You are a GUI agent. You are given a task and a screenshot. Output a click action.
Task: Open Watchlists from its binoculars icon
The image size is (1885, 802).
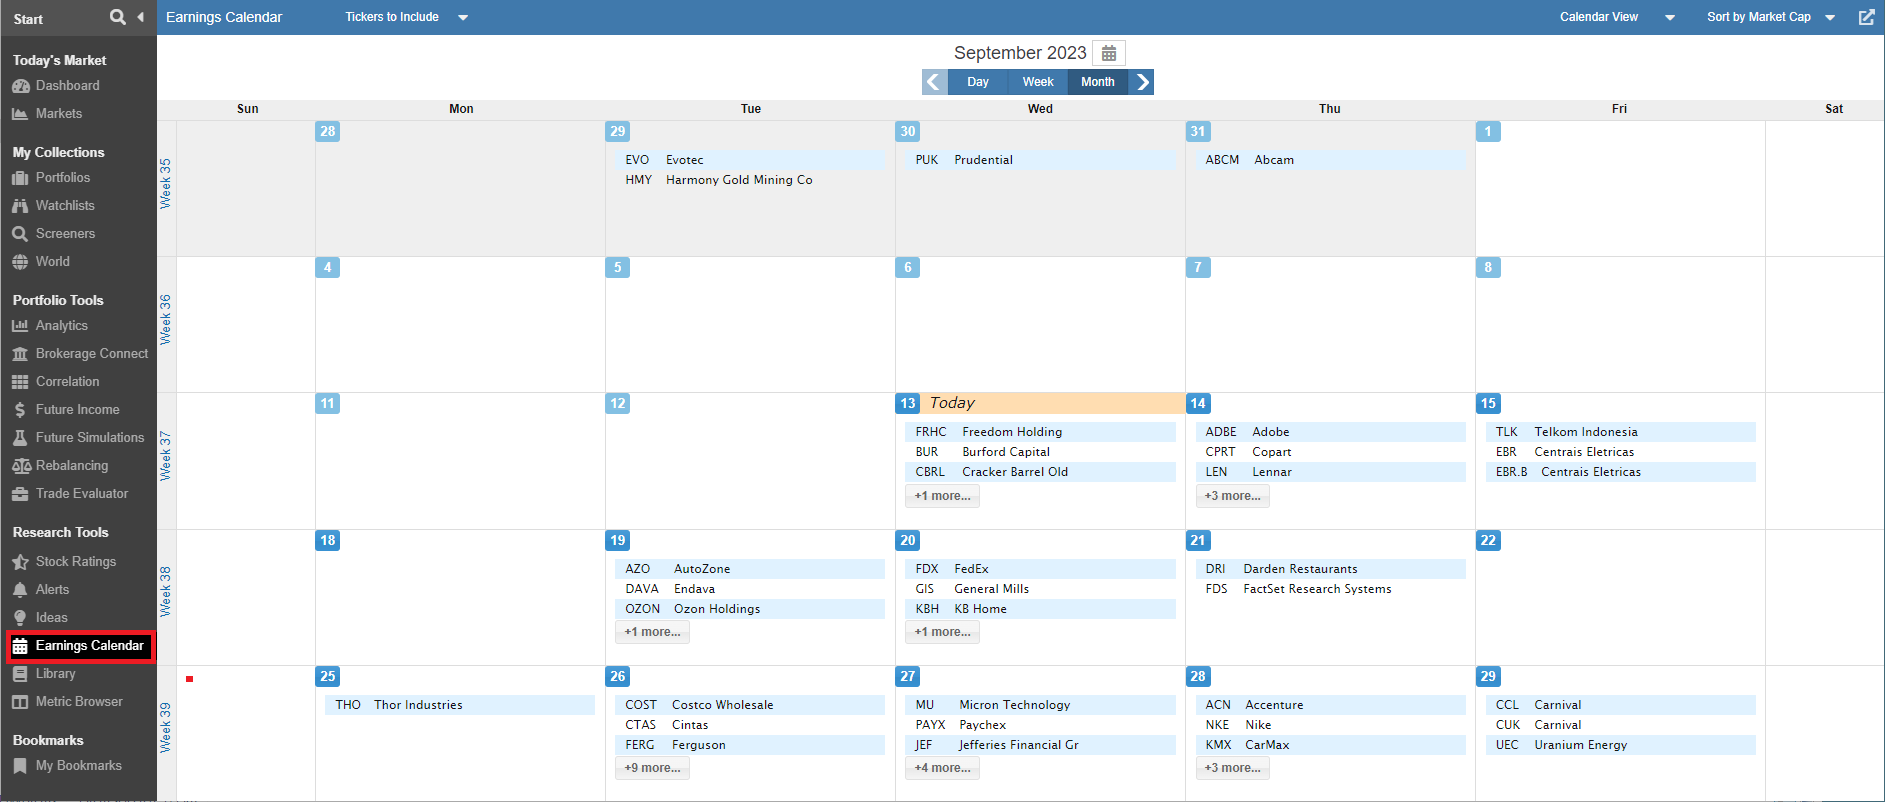(20, 206)
